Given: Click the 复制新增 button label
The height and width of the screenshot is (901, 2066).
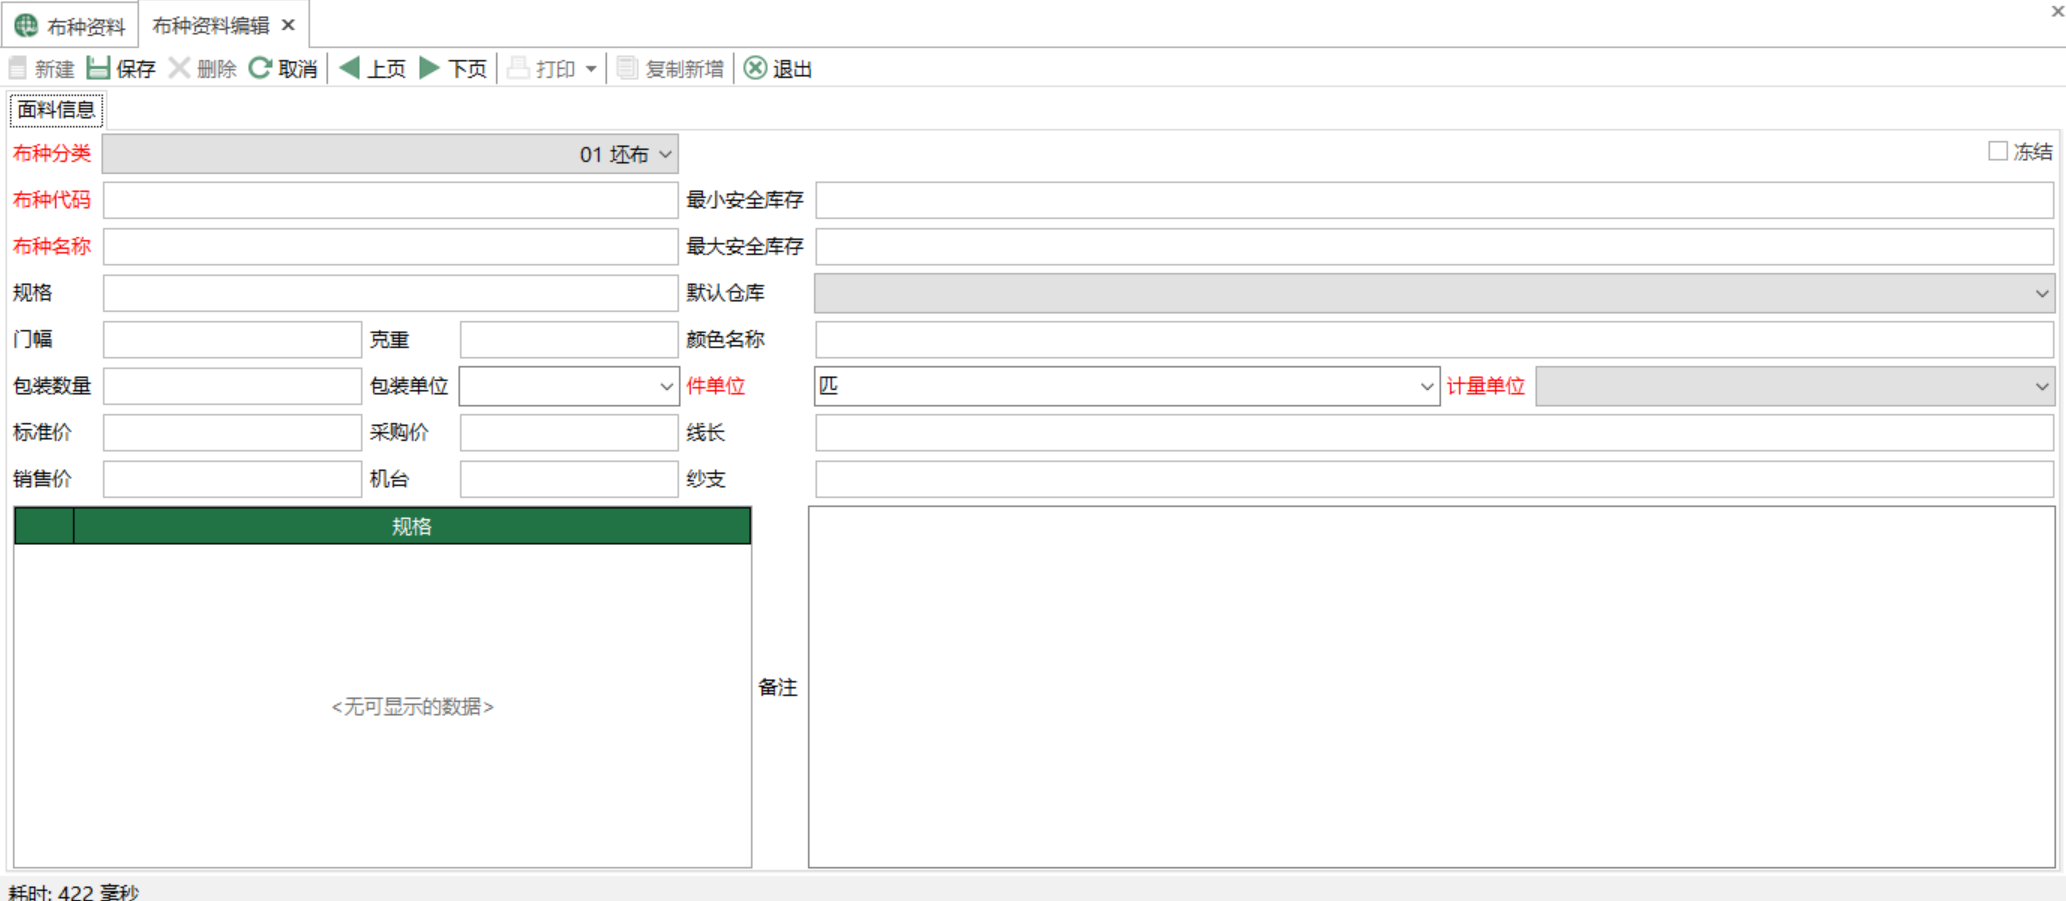Looking at the screenshot, I should tap(684, 69).
